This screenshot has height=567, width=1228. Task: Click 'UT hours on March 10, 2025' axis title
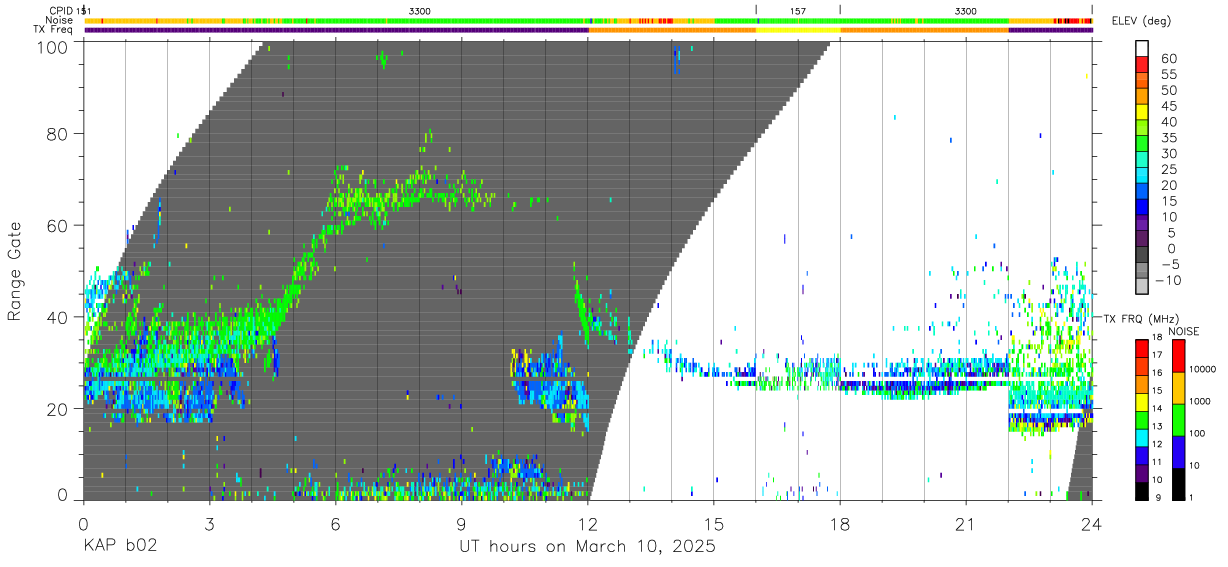coord(587,547)
